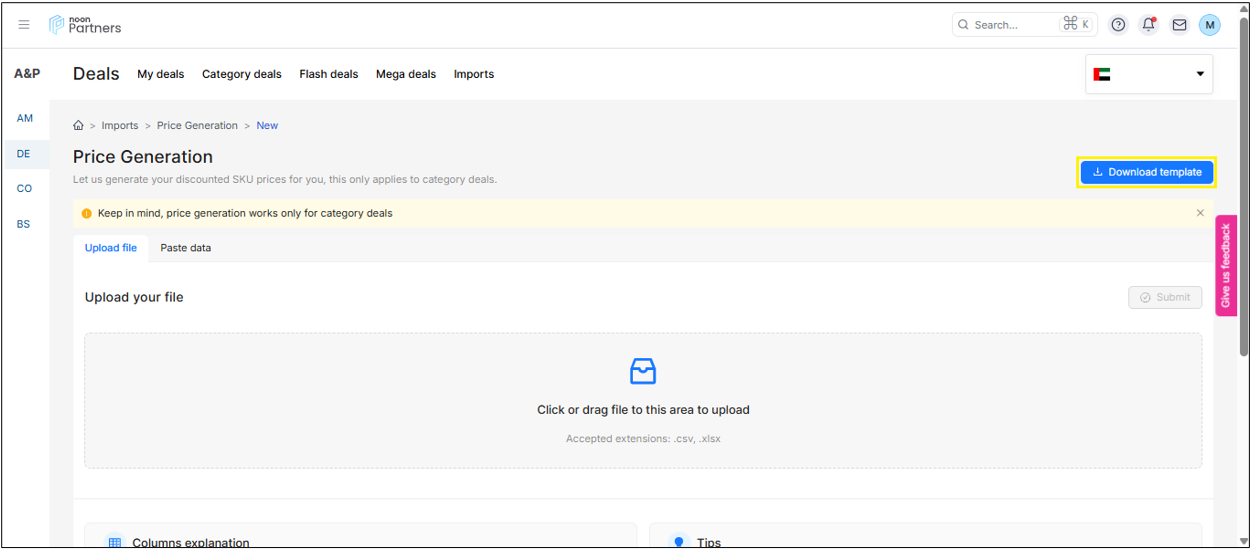The height and width of the screenshot is (553, 1254).
Task: Open Category deals in Deals menu
Action: pos(241,74)
